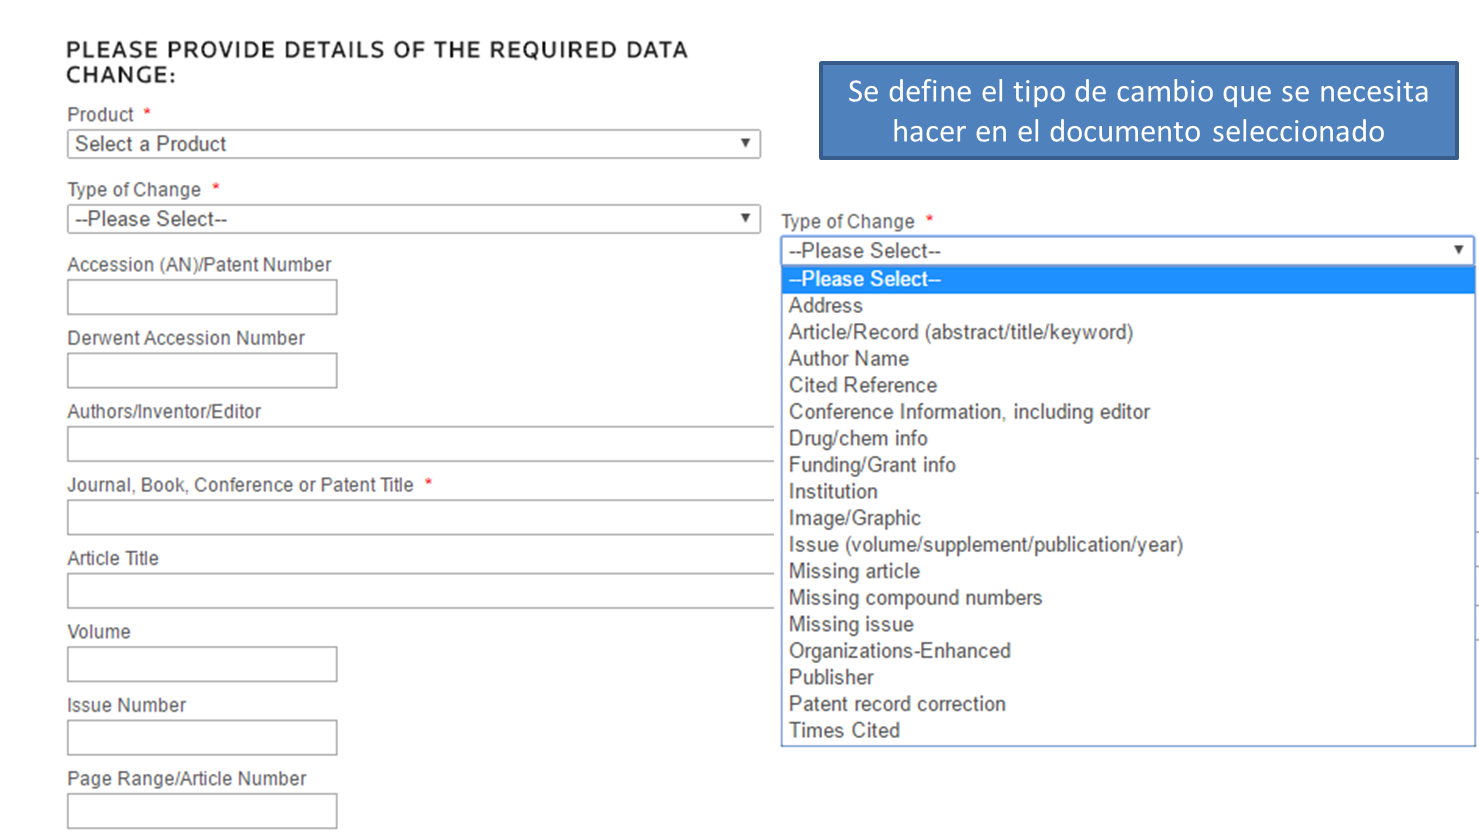1479x836 pixels.
Task: Choose 'Institution' from the list
Action: [x=1127, y=491]
